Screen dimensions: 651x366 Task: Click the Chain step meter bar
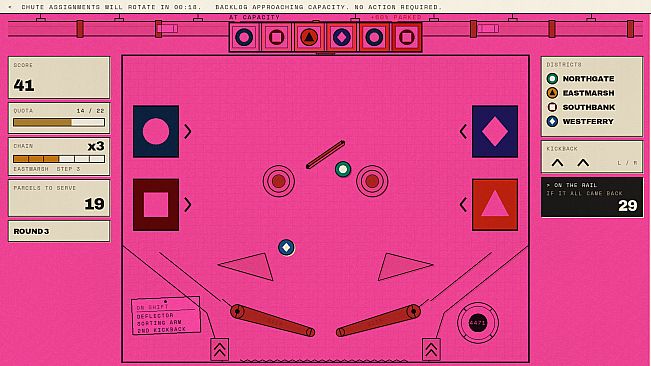point(59,159)
